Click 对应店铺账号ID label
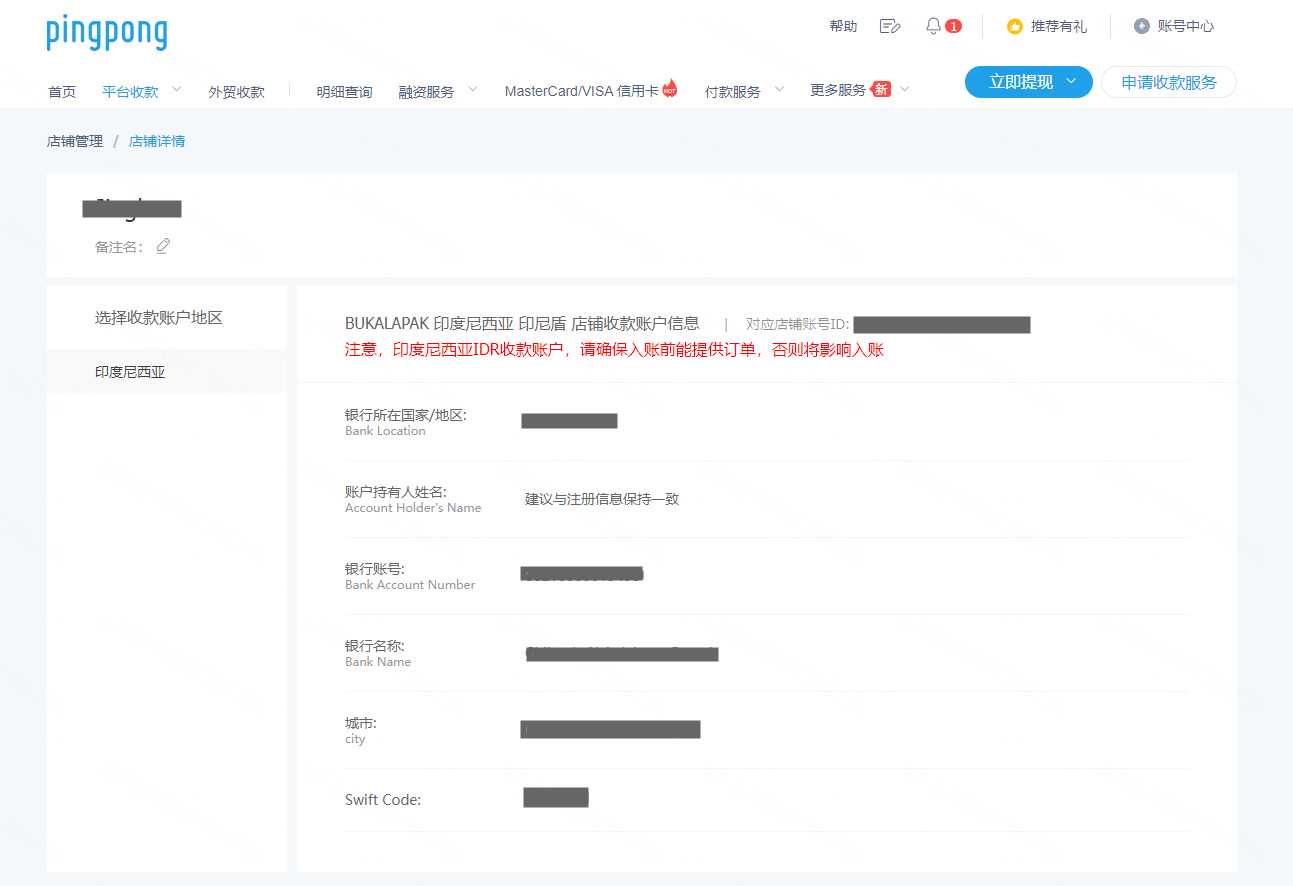Viewport: 1293px width, 886px height. pyautogui.click(x=797, y=324)
